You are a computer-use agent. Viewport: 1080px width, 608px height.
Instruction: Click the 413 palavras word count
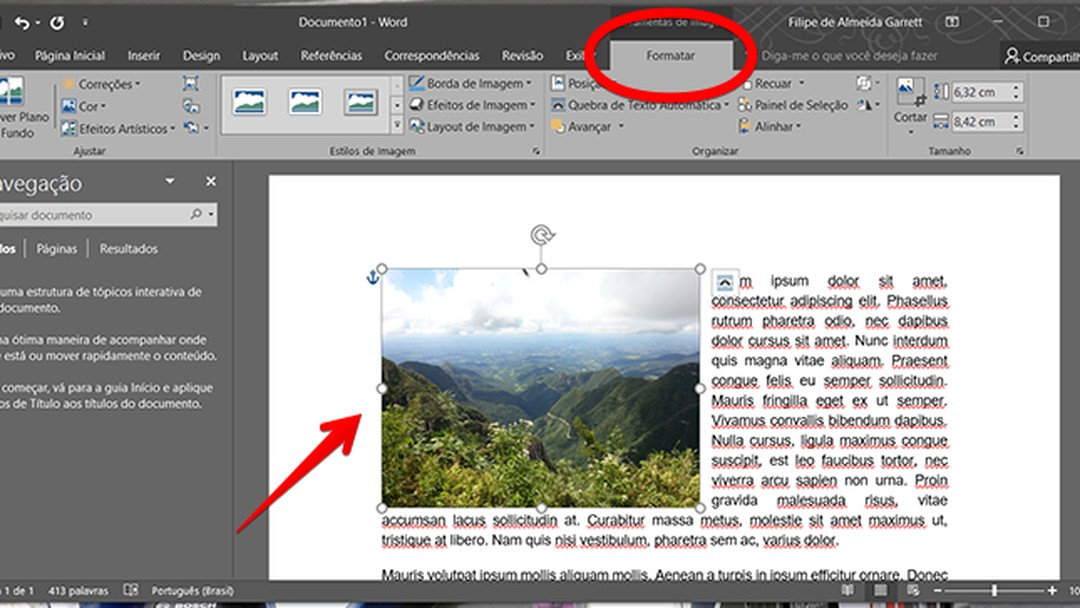(x=80, y=591)
